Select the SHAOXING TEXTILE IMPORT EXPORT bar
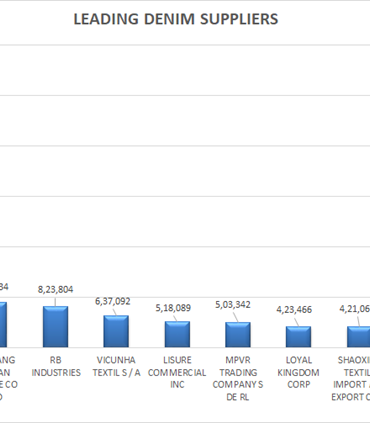Screen dimensions: 370x423 [358, 337]
